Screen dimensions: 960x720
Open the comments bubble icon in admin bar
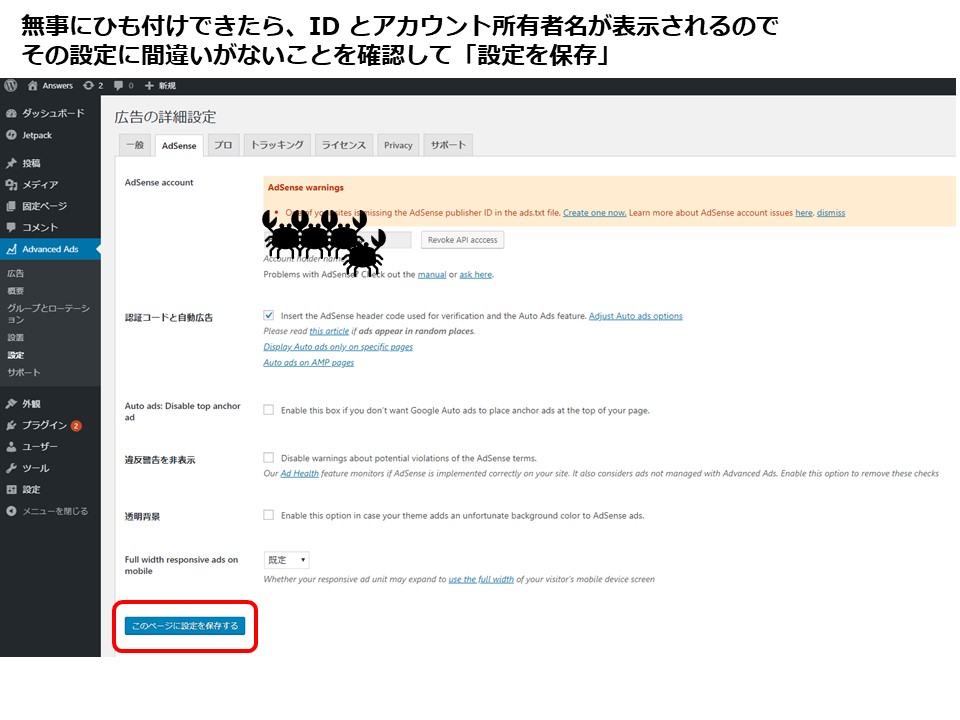118,86
